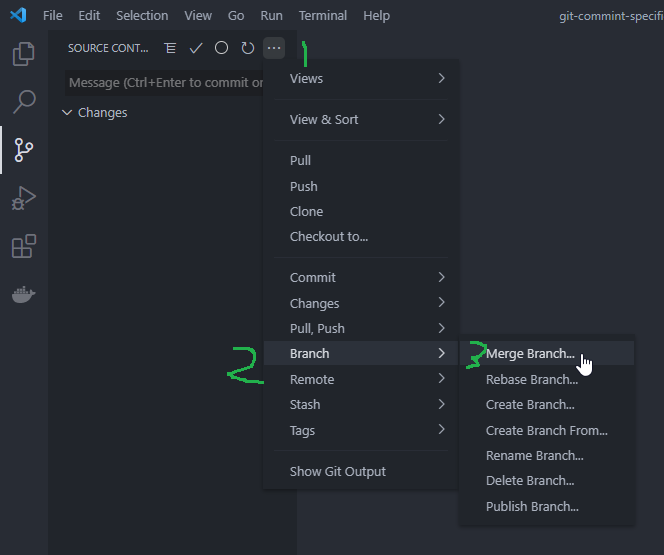
Task: Open the Terminal menu
Action: pyautogui.click(x=323, y=16)
